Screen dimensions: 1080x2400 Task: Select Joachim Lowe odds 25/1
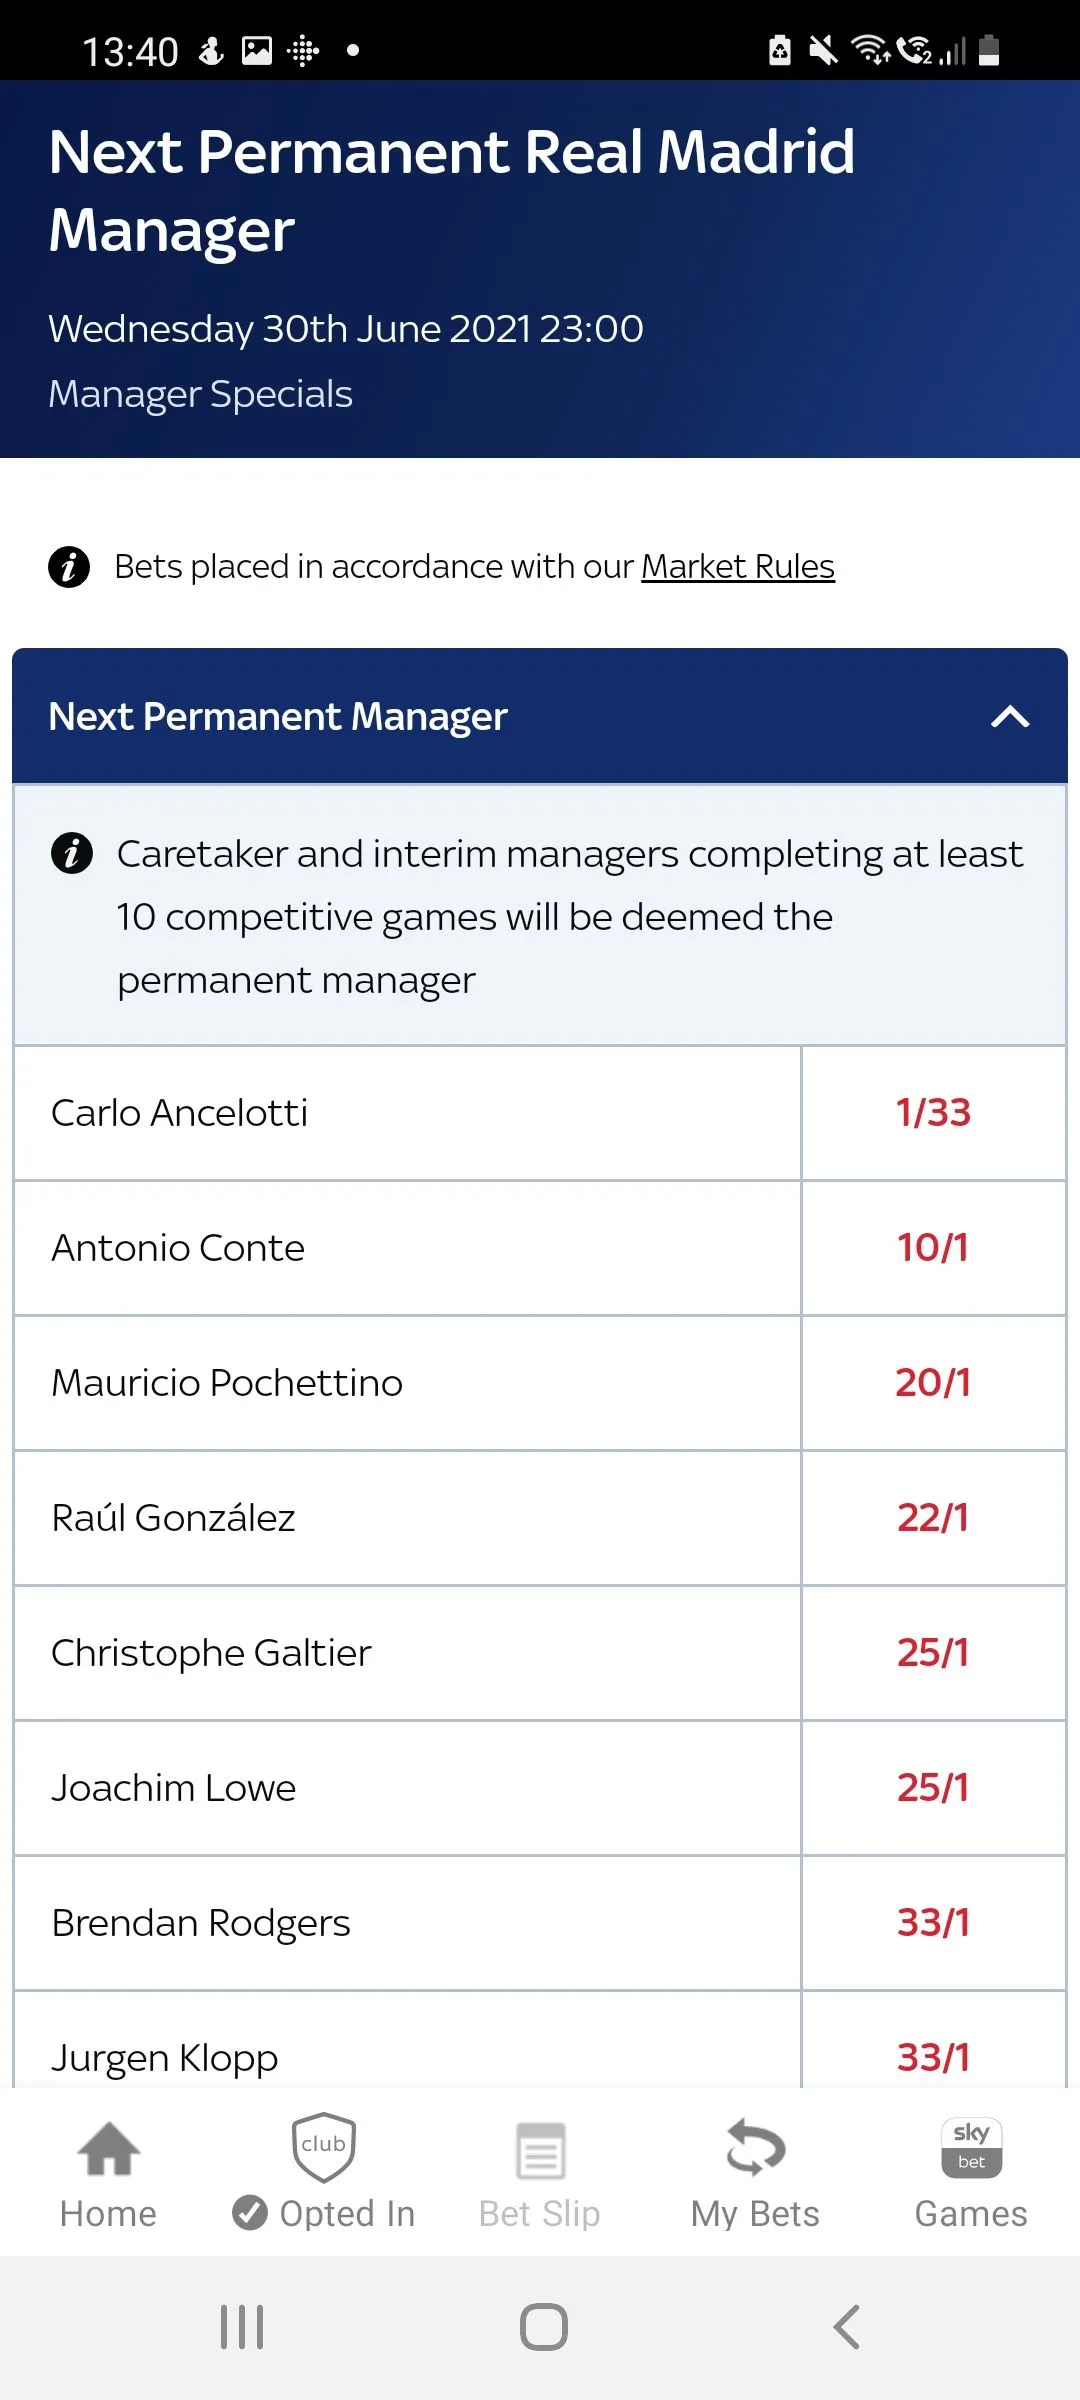(933, 1788)
